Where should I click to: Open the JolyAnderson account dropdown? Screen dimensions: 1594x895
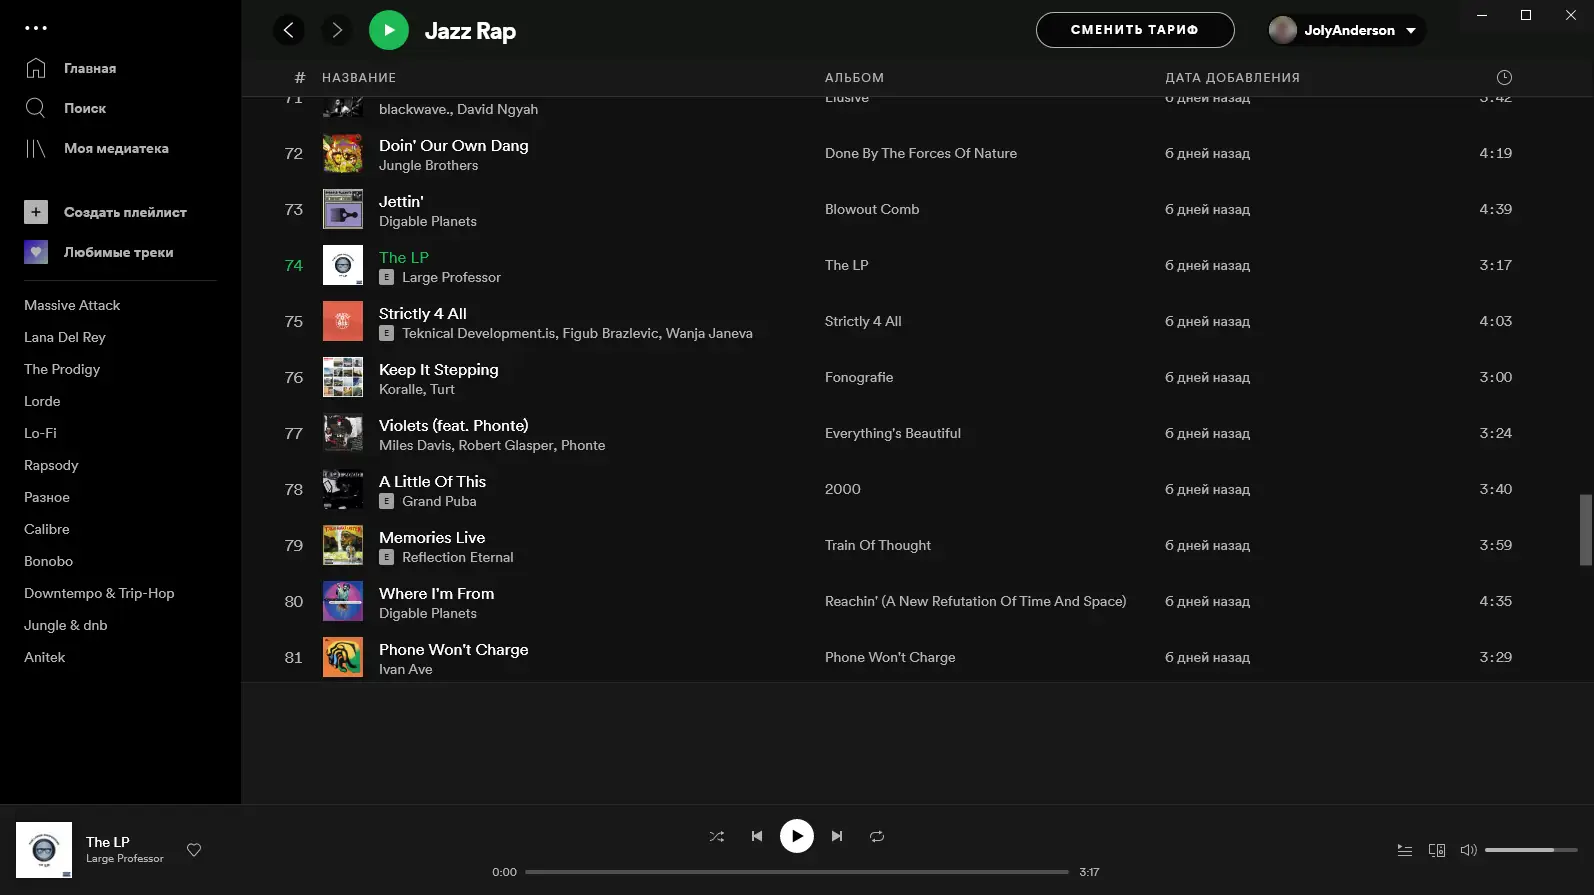tap(1346, 30)
